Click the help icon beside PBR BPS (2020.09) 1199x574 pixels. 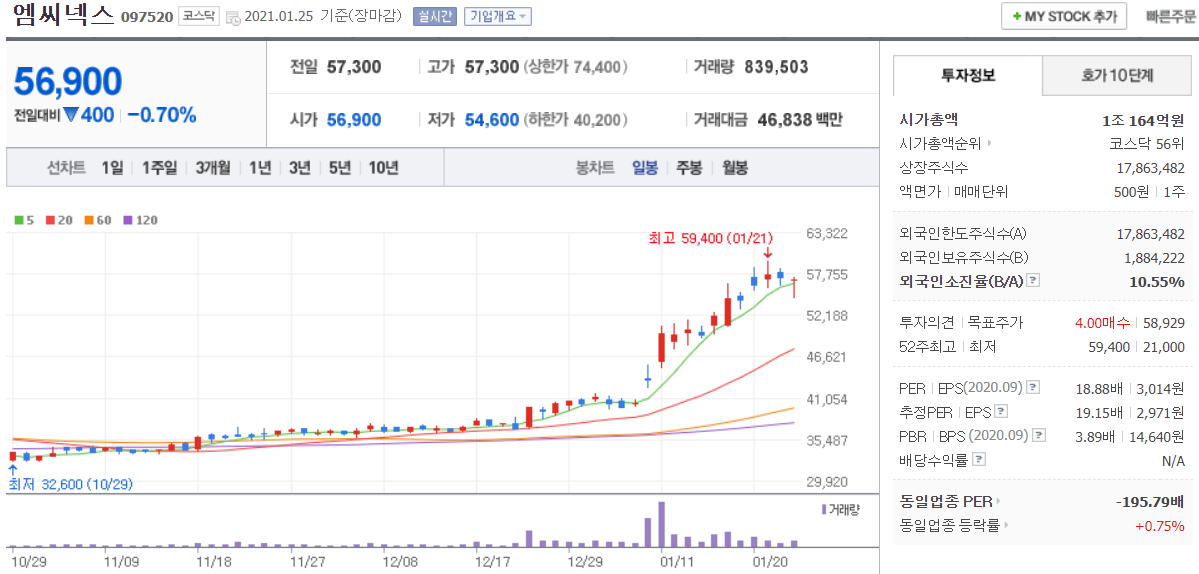point(1039,436)
